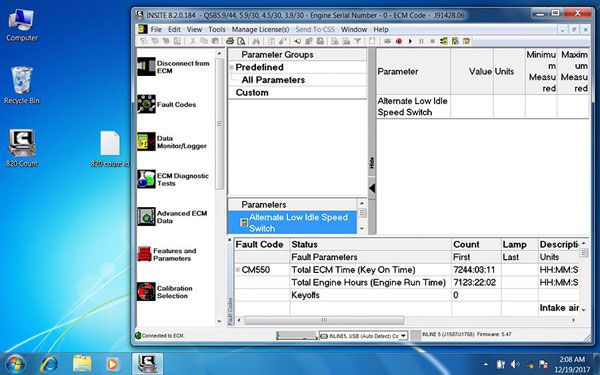This screenshot has width=600, height=375.
Task: Select All Parameters group
Action: [273, 80]
